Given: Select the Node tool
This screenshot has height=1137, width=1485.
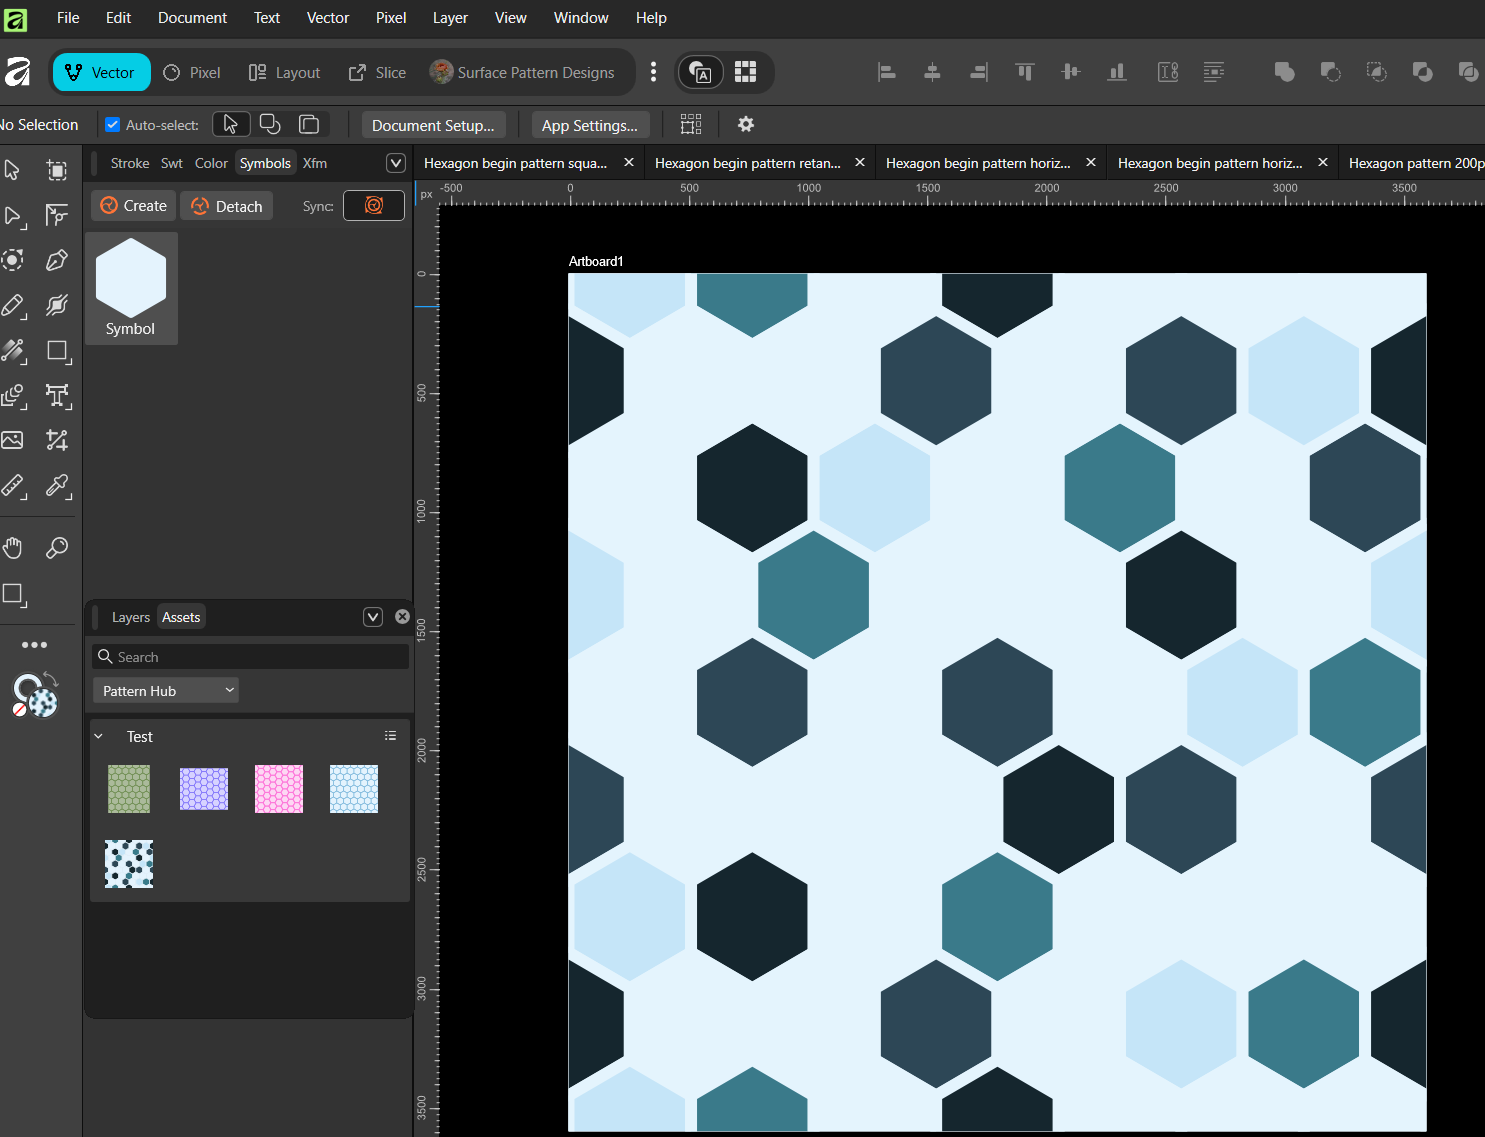Looking at the screenshot, I should [13, 215].
